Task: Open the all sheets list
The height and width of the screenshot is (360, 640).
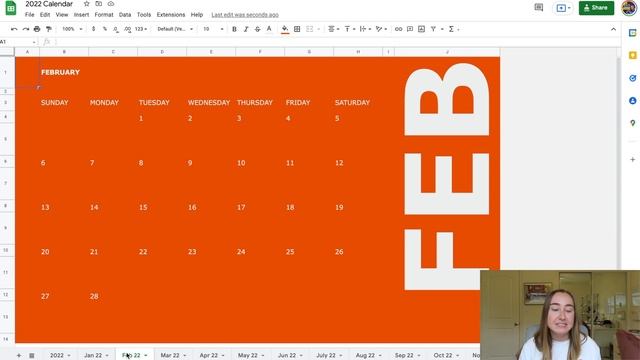Action: (31, 356)
